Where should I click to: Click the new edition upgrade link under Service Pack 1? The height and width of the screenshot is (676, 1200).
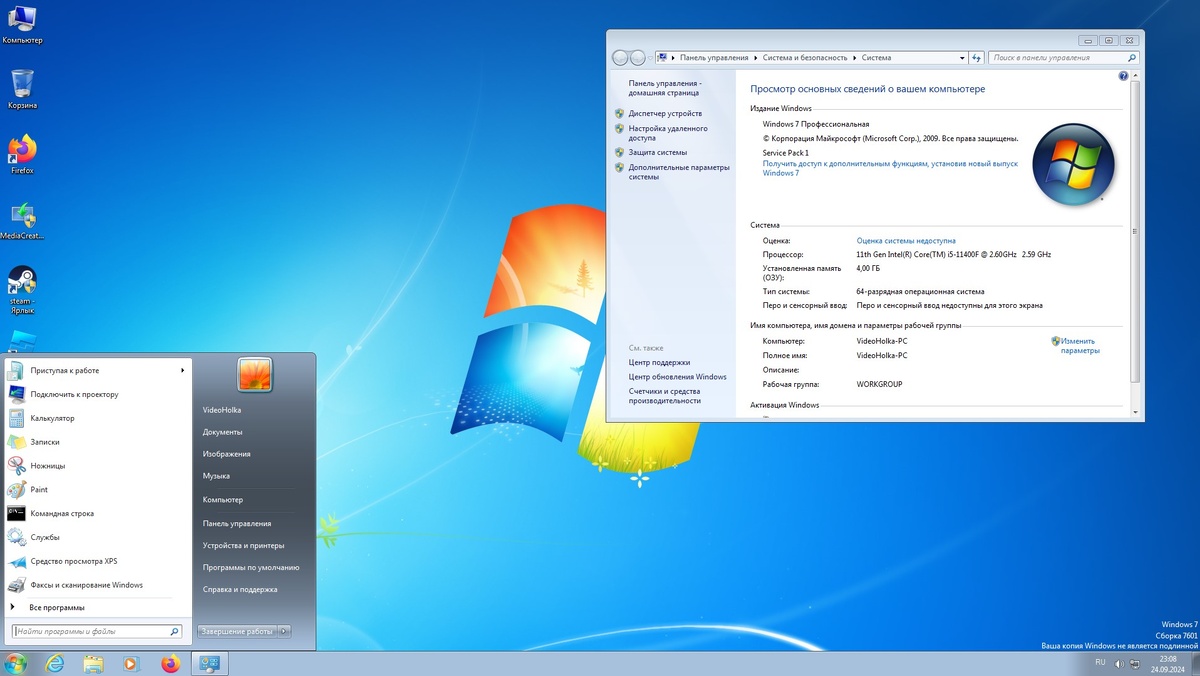(x=890, y=168)
